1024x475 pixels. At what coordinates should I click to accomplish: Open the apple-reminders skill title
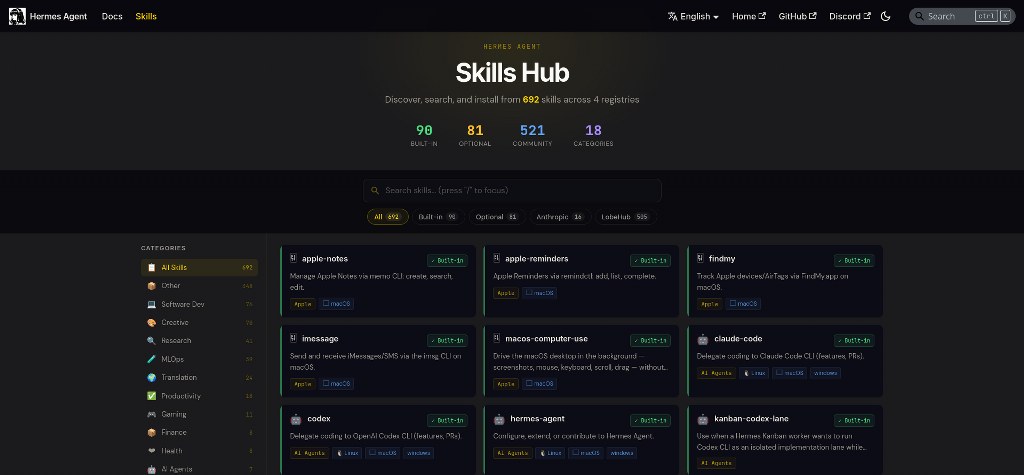537,259
